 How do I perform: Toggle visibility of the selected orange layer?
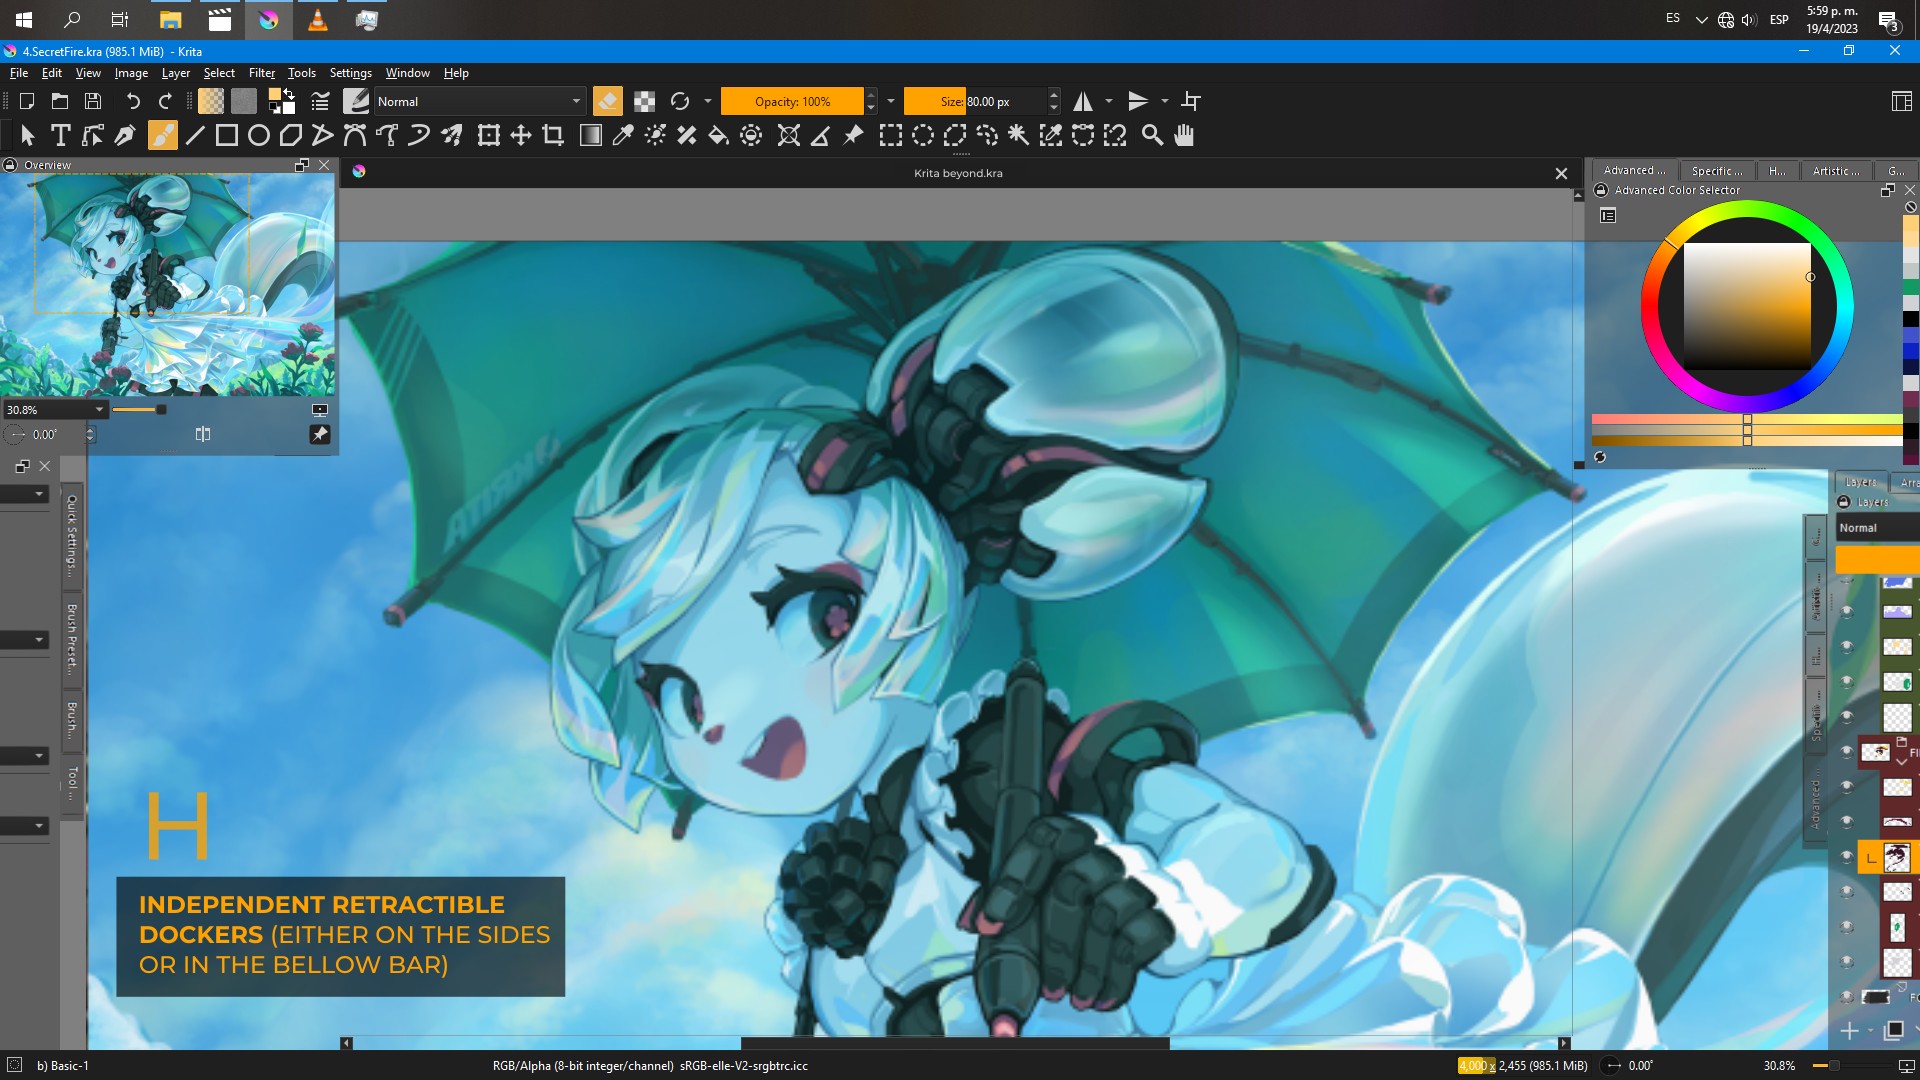tap(1846, 857)
